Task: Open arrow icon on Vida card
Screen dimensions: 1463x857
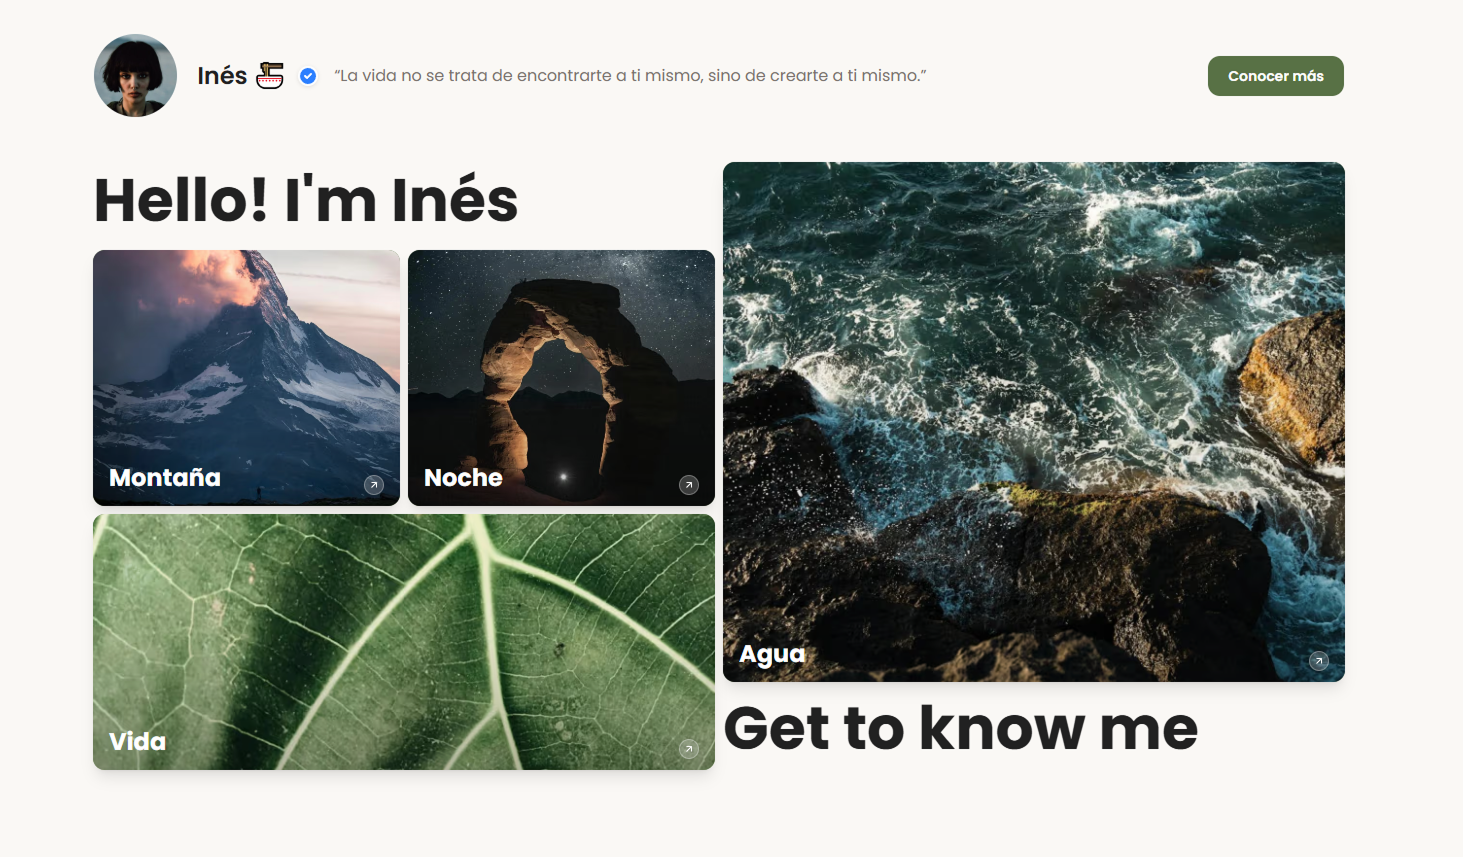Action: pyautogui.click(x=689, y=749)
